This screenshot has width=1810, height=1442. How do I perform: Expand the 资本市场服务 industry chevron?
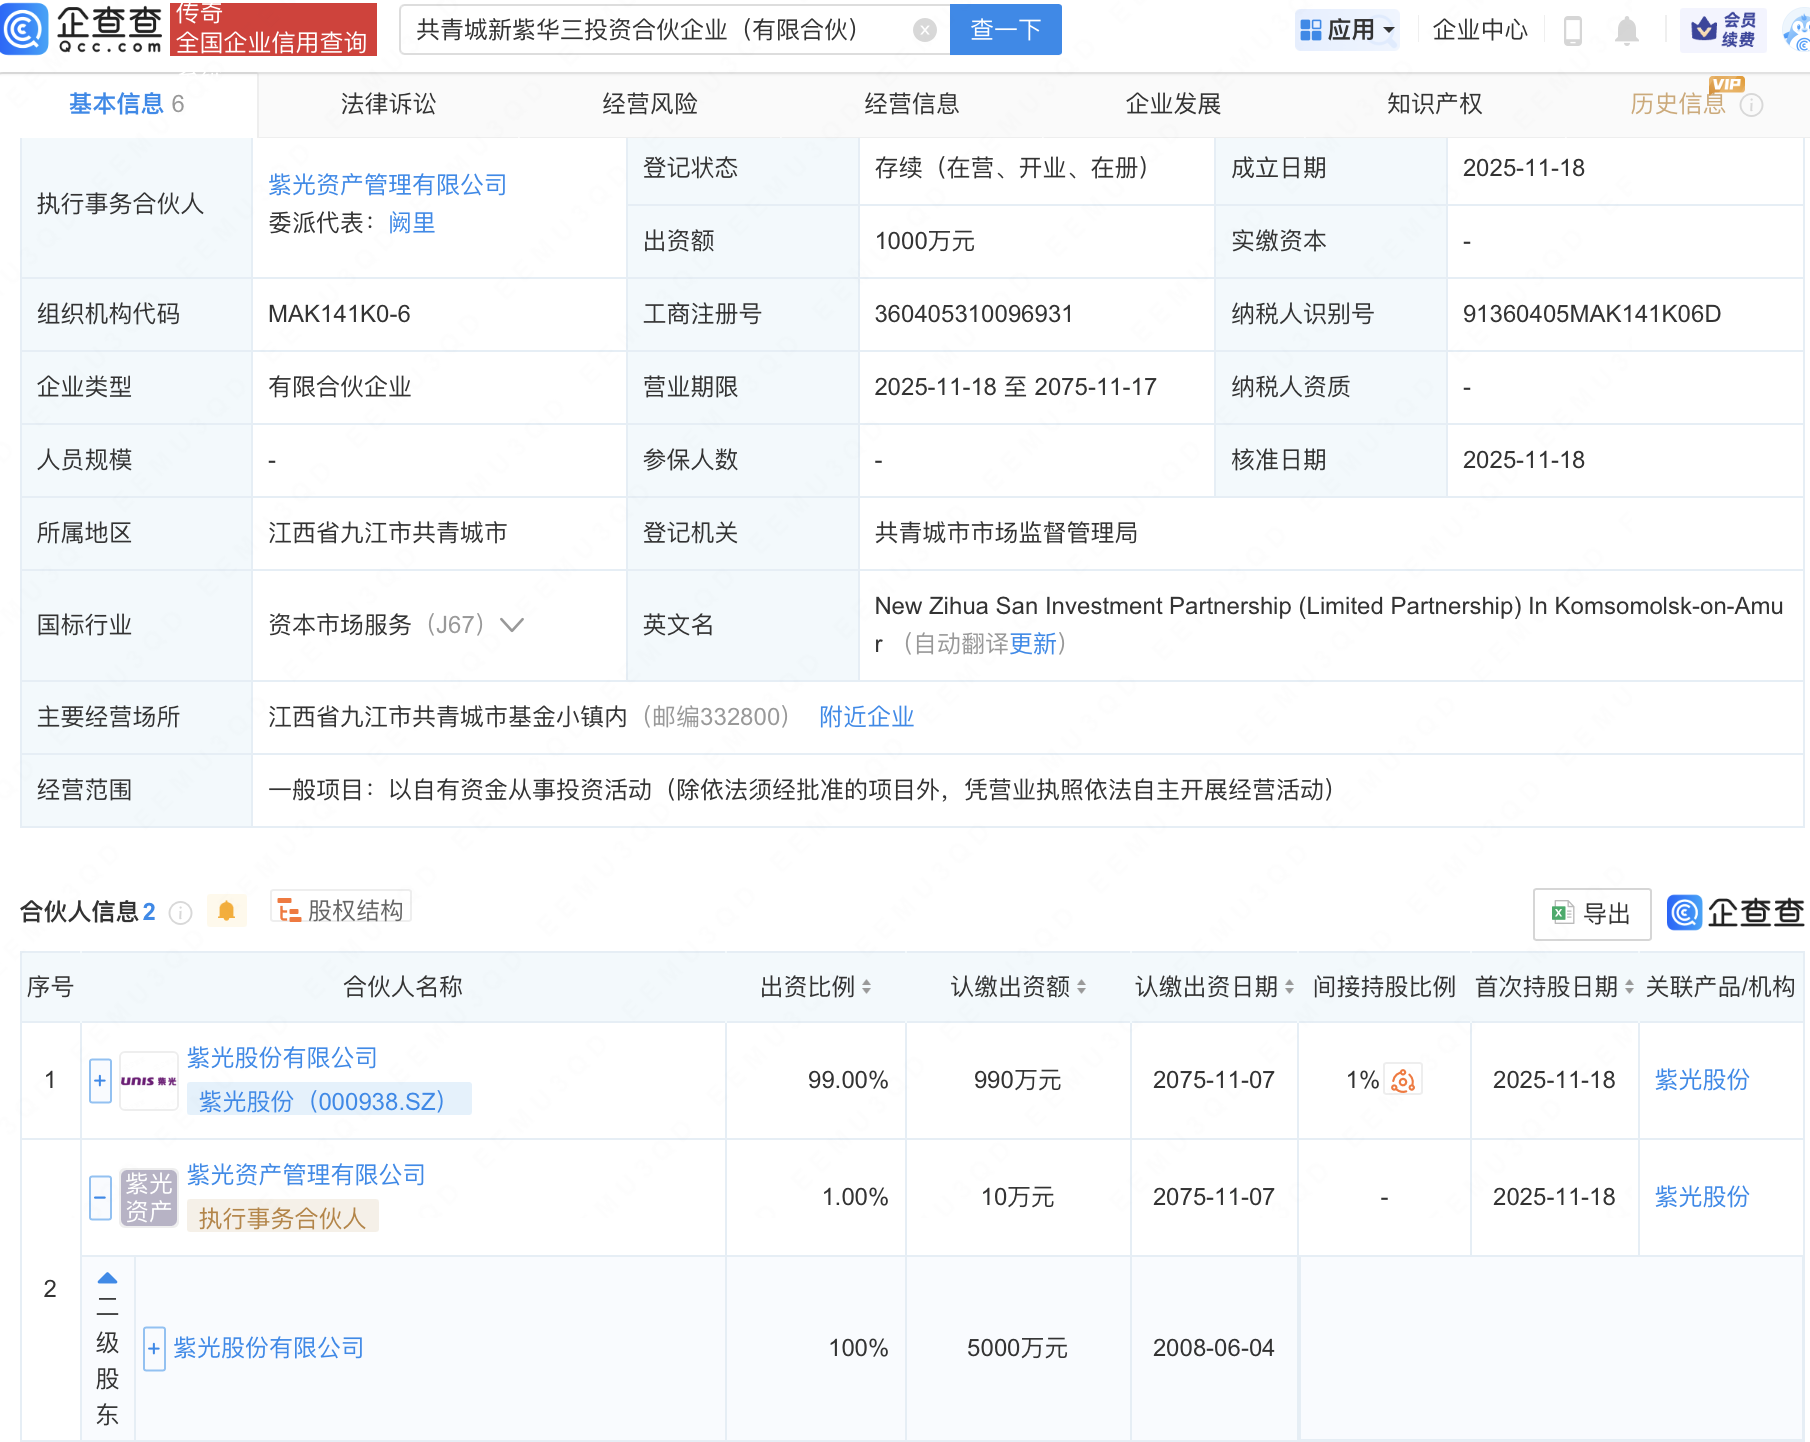(512, 625)
